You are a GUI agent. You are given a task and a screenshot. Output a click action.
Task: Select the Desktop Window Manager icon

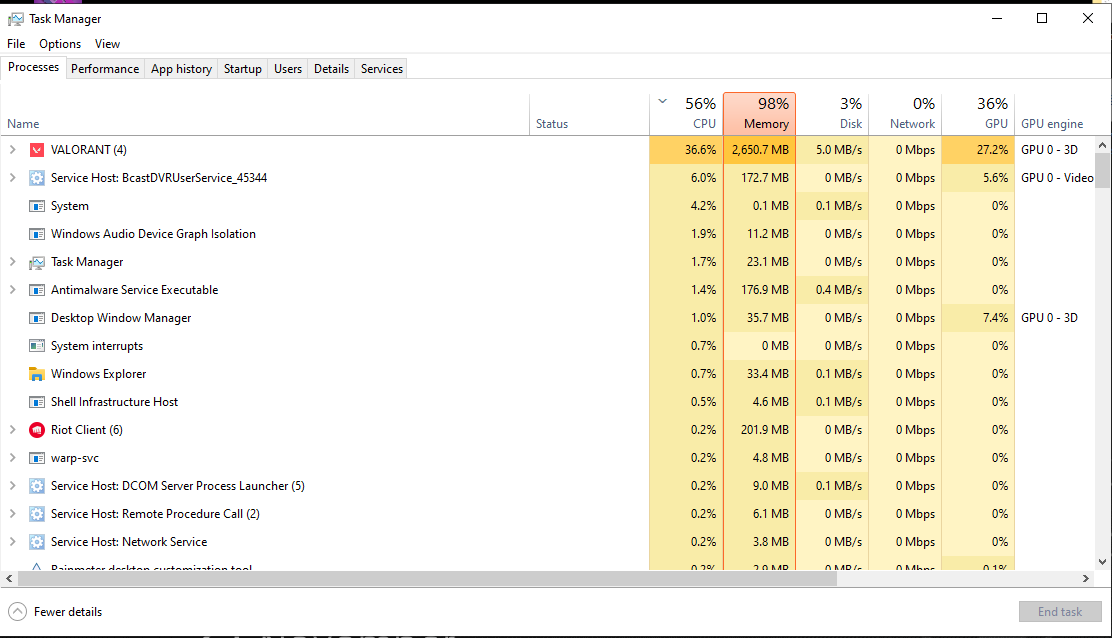point(37,318)
